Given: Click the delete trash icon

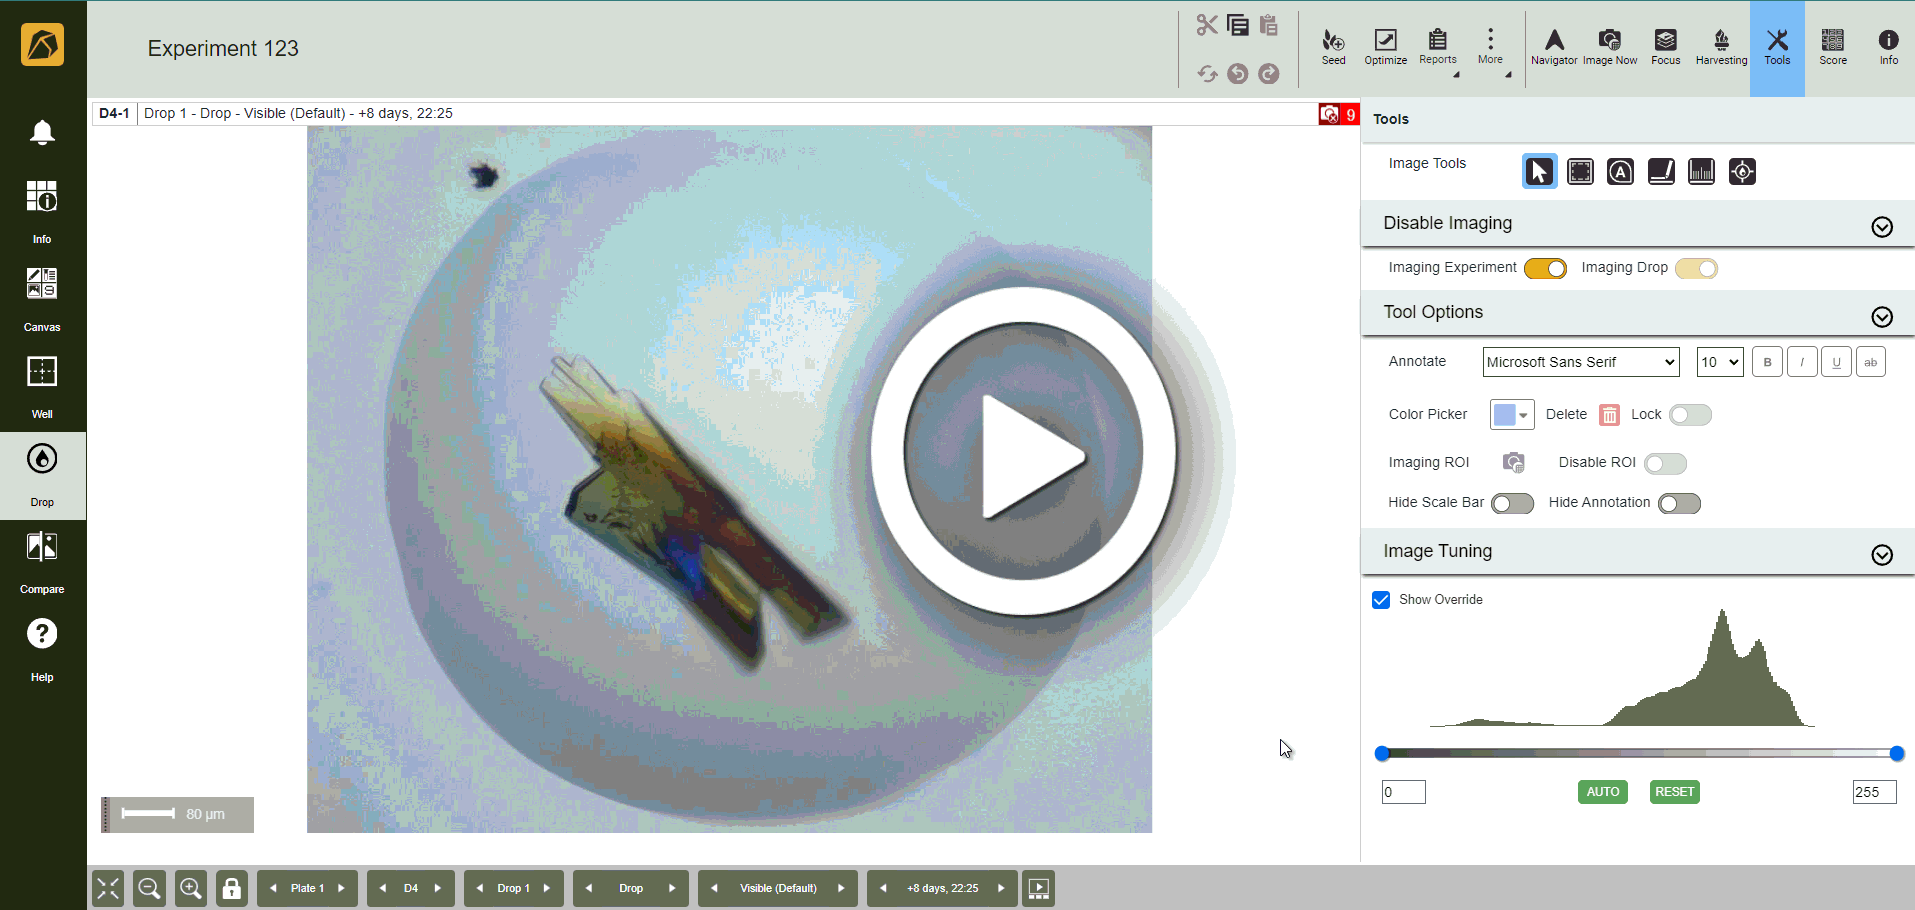Looking at the screenshot, I should pyautogui.click(x=1609, y=415).
